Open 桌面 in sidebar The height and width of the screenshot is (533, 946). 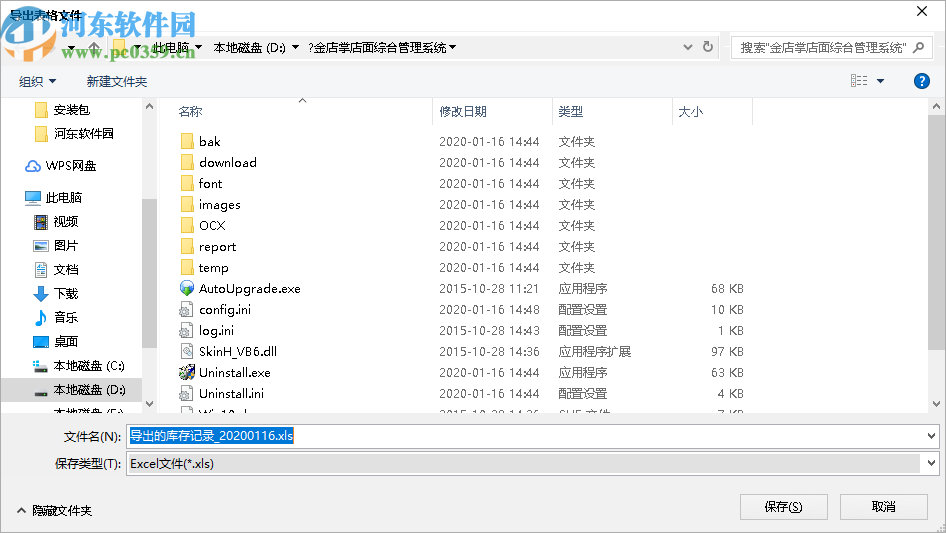pos(56,342)
